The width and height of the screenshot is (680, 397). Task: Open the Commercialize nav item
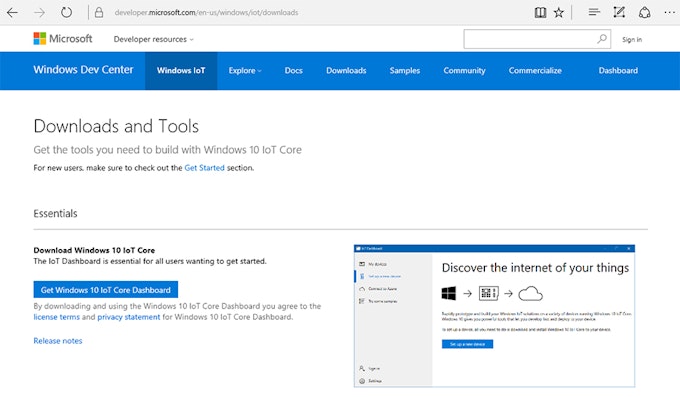tap(535, 70)
